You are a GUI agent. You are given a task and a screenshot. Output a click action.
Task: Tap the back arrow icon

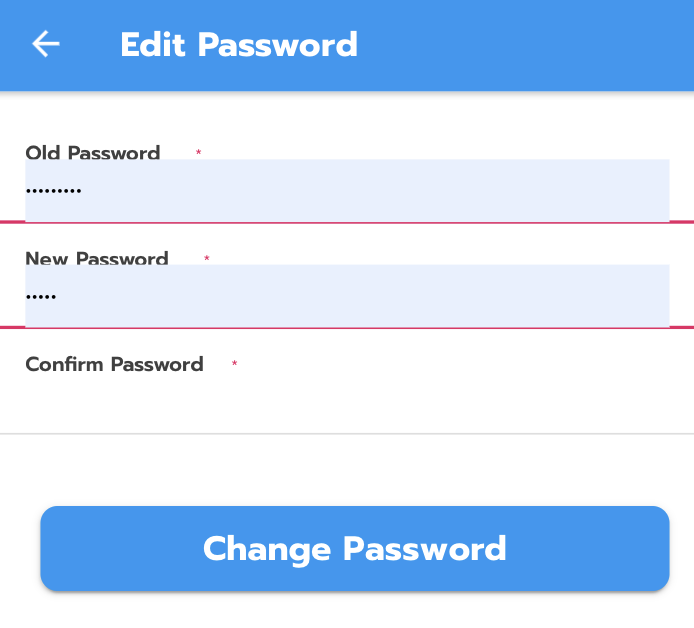46,44
